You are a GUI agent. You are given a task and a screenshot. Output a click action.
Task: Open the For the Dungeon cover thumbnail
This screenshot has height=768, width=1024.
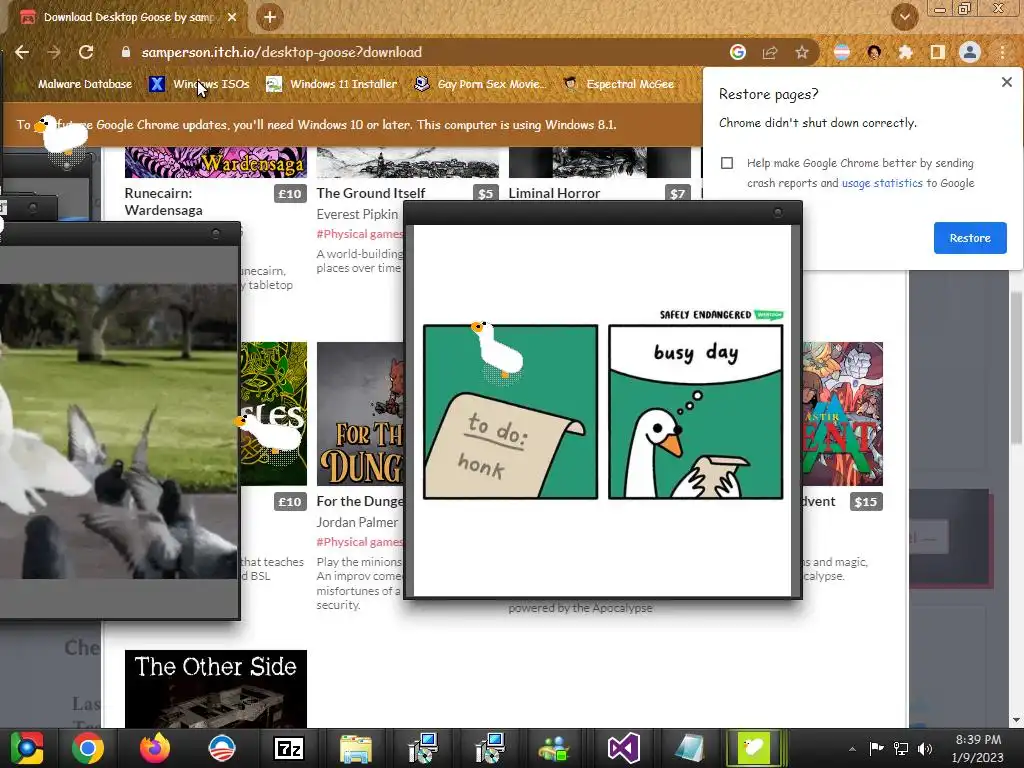pyautogui.click(x=360, y=413)
